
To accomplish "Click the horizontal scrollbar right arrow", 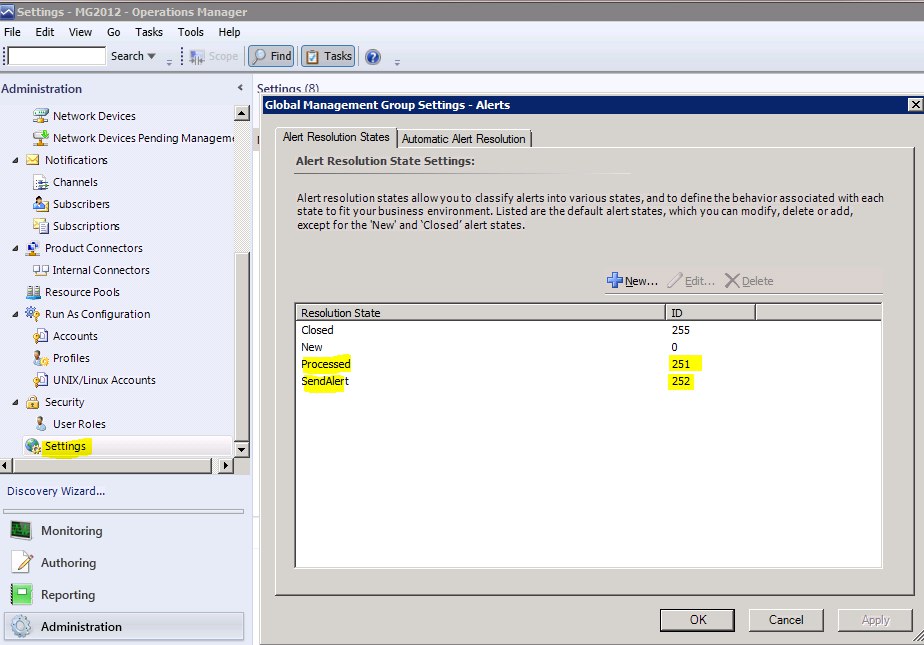I will click(226, 466).
